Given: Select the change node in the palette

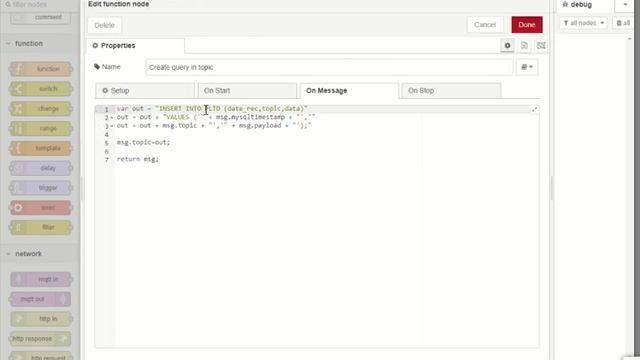Looking at the screenshot, I should pyautogui.click(x=41, y=109).
